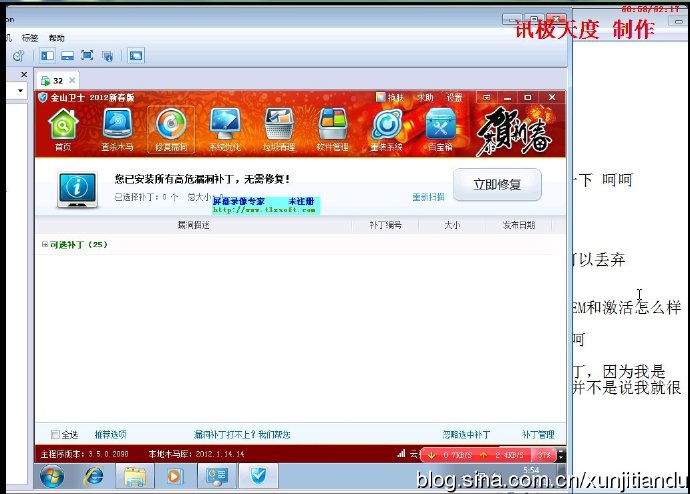The image size is (690, 494).
Task: Close the left sidebar panel
Action: click(24, 75)
